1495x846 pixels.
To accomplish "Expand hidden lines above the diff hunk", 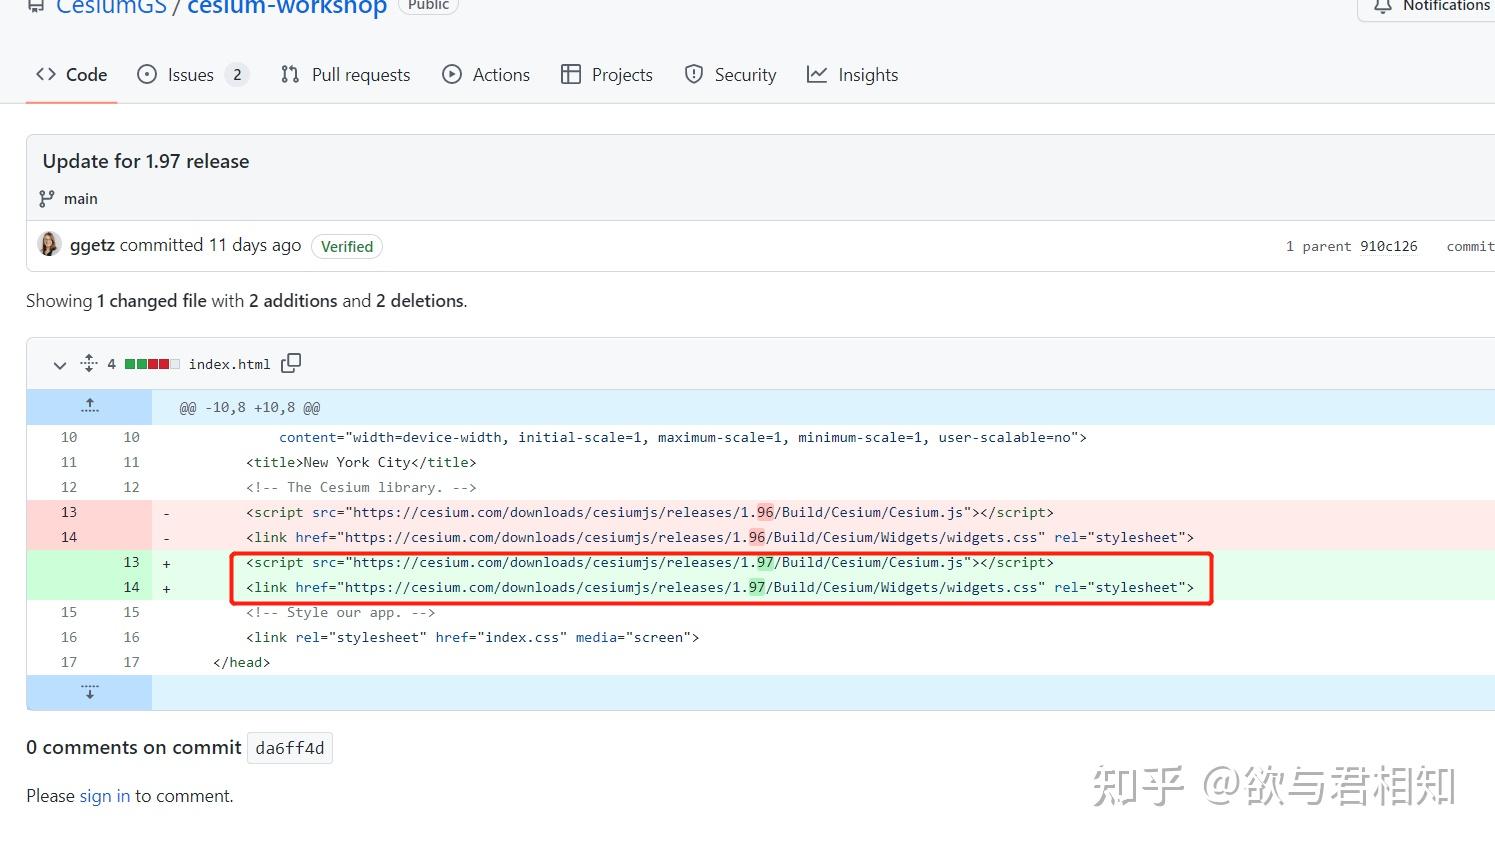I will pos(89,405).
